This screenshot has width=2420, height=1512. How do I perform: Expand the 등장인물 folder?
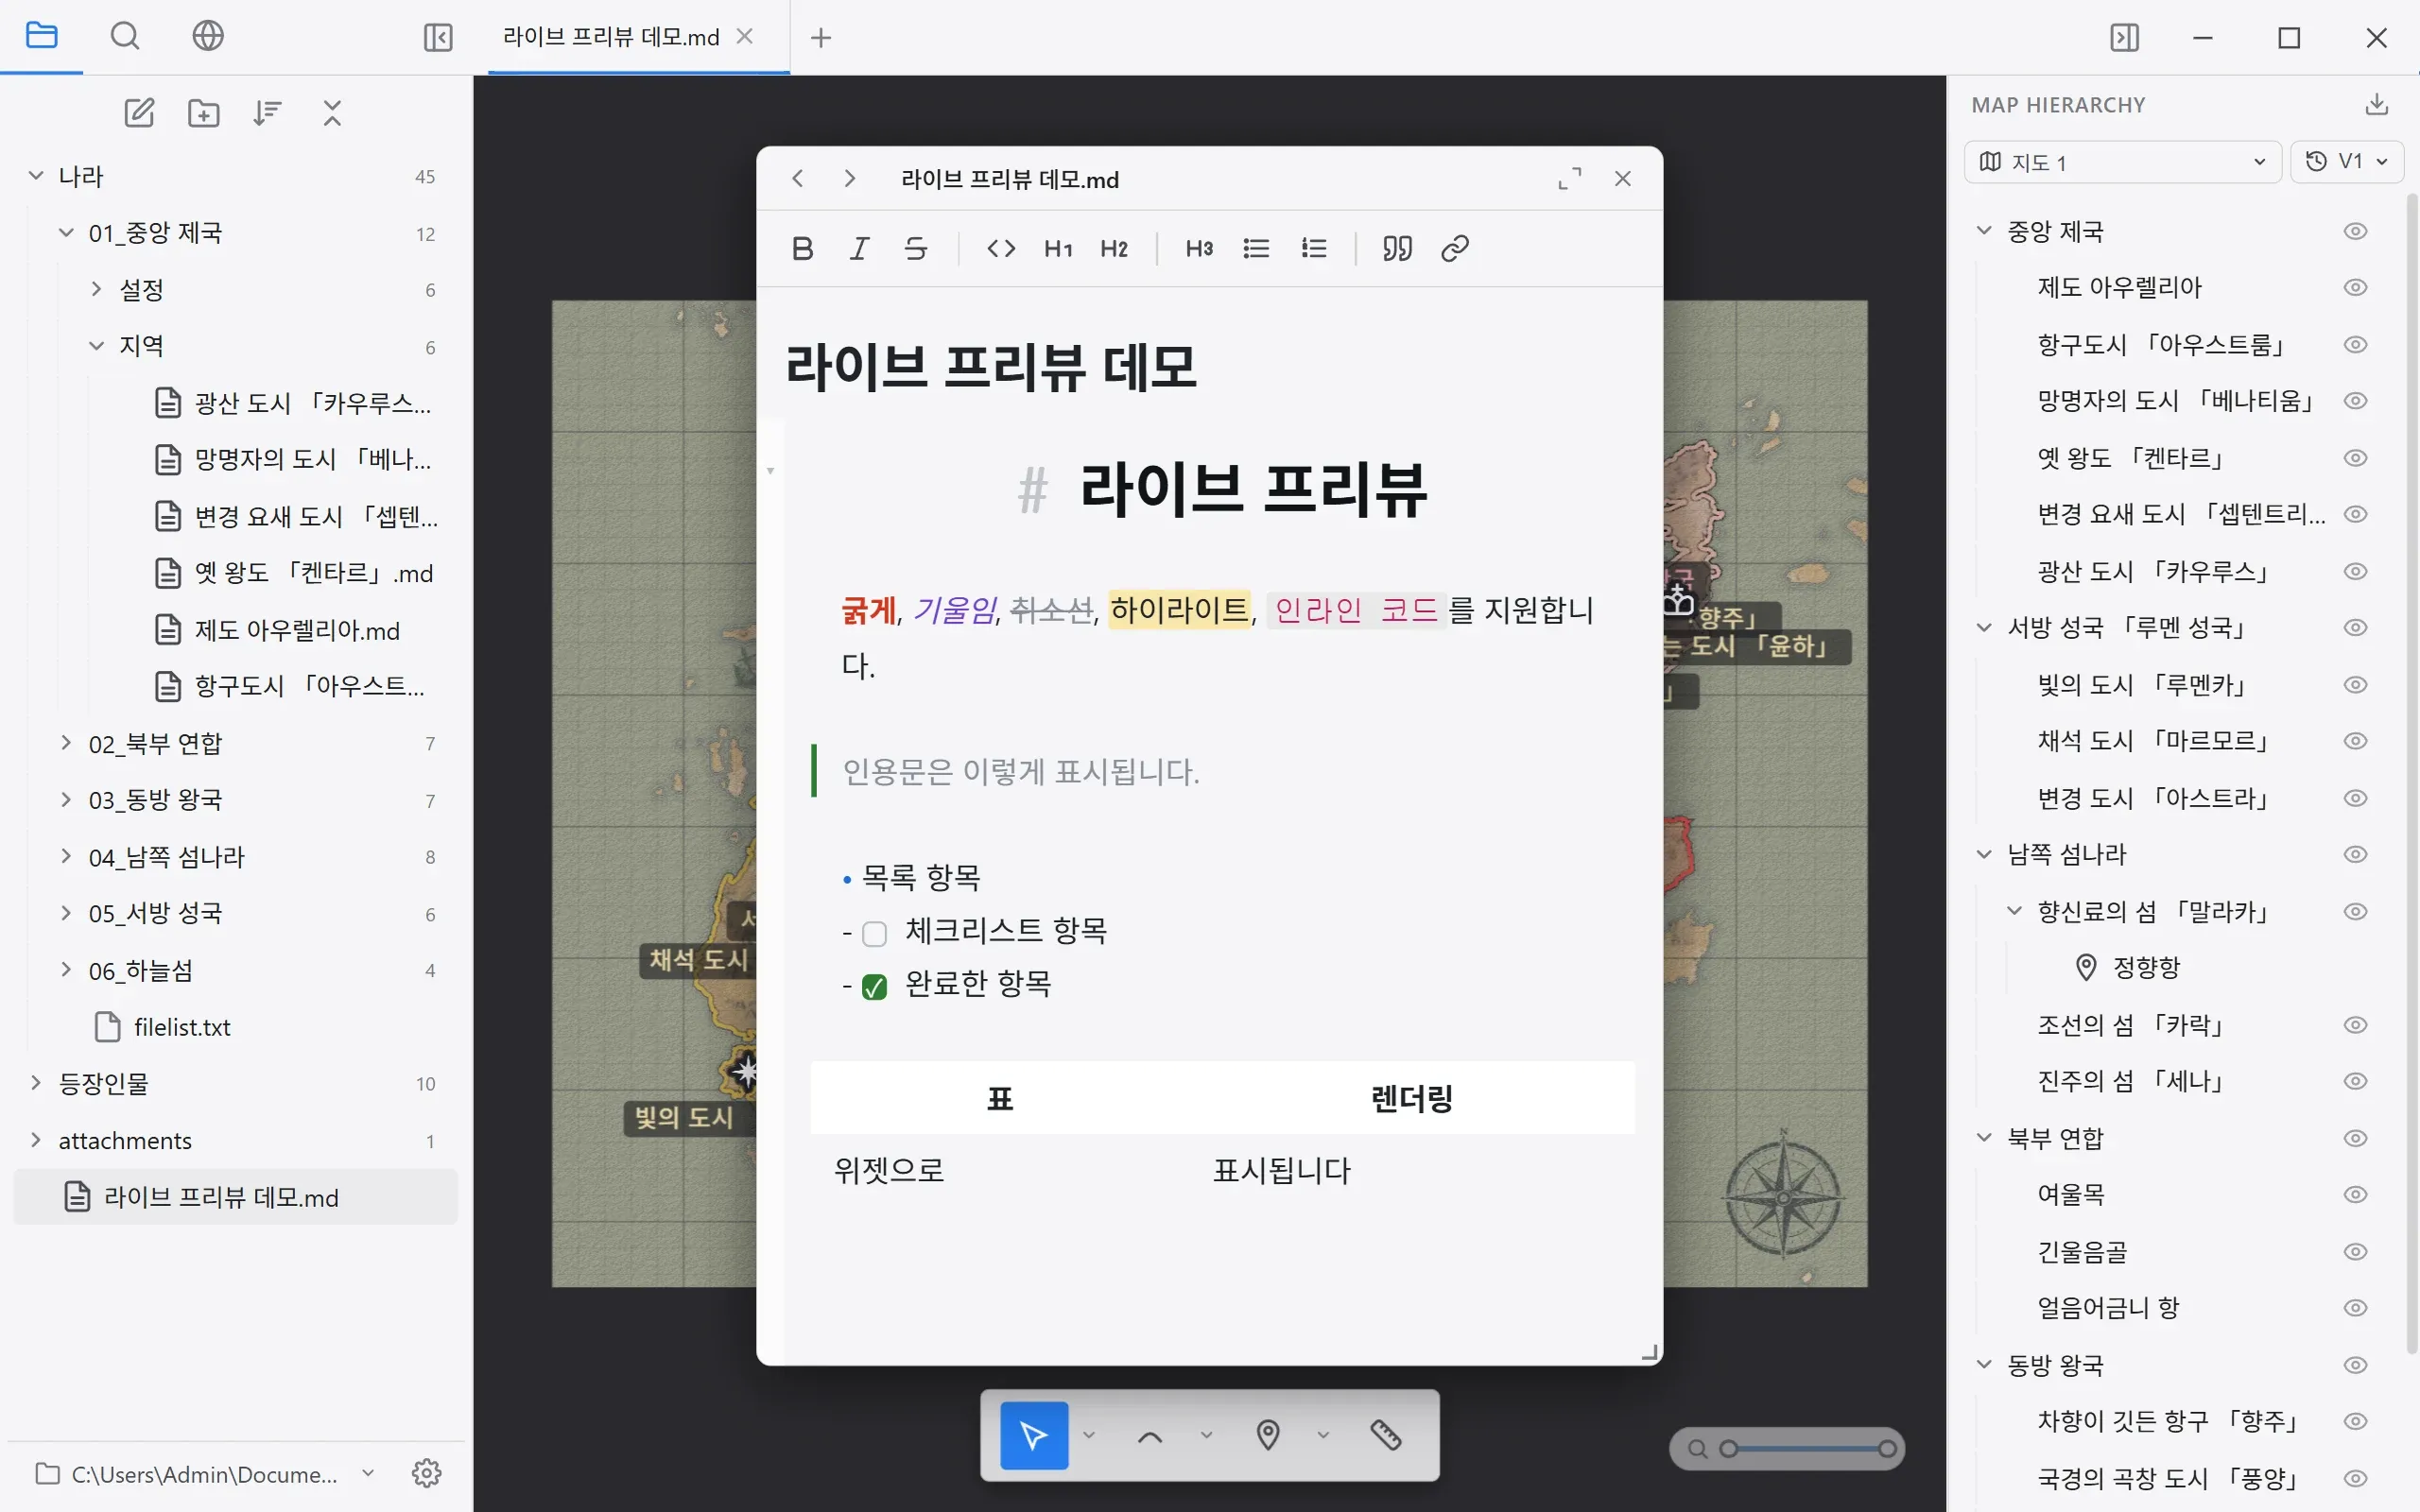point(36,1083)
